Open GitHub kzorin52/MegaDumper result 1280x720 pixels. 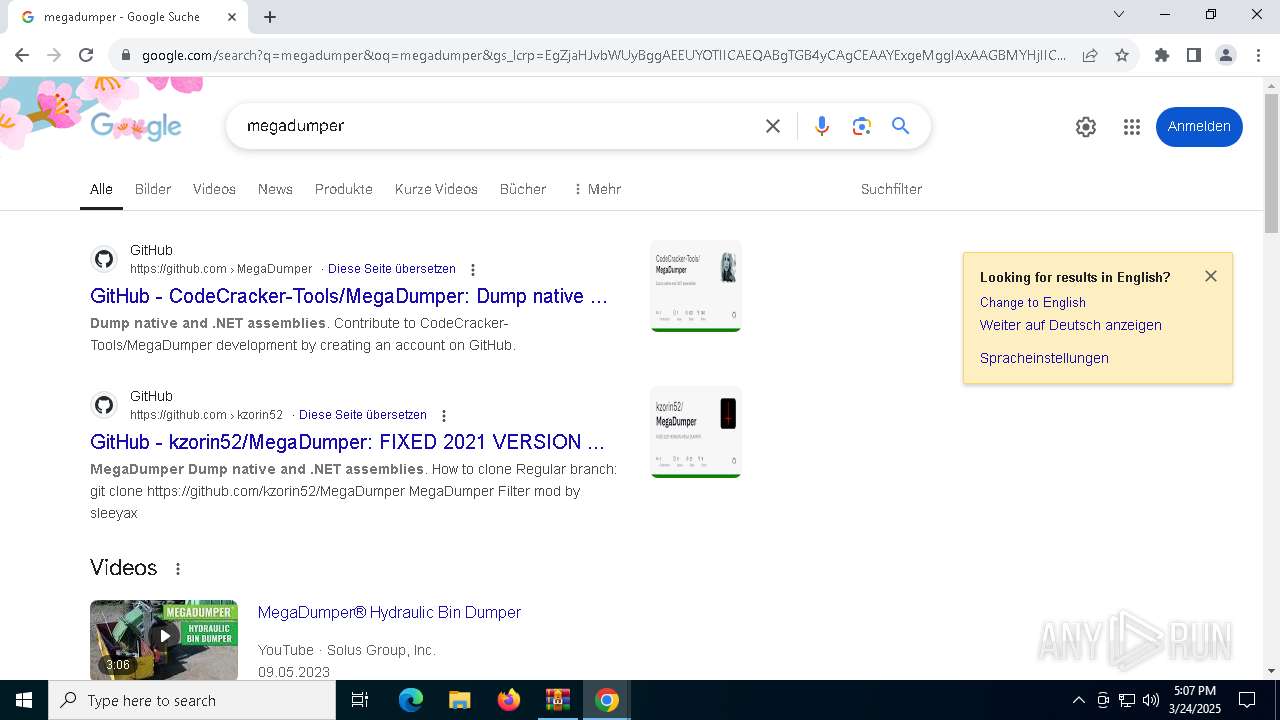347,442
